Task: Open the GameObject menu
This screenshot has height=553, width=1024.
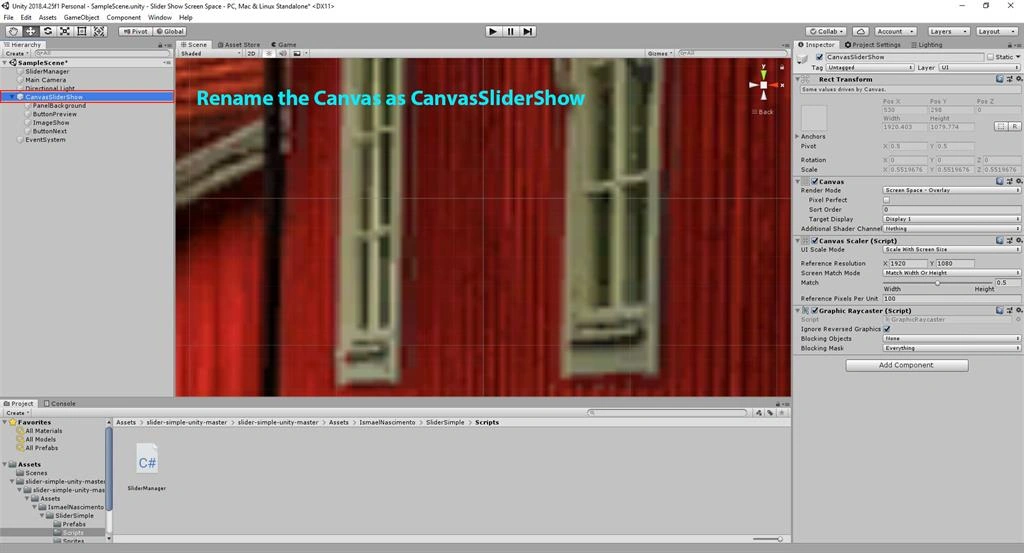Action: click(x=82, y=18)
